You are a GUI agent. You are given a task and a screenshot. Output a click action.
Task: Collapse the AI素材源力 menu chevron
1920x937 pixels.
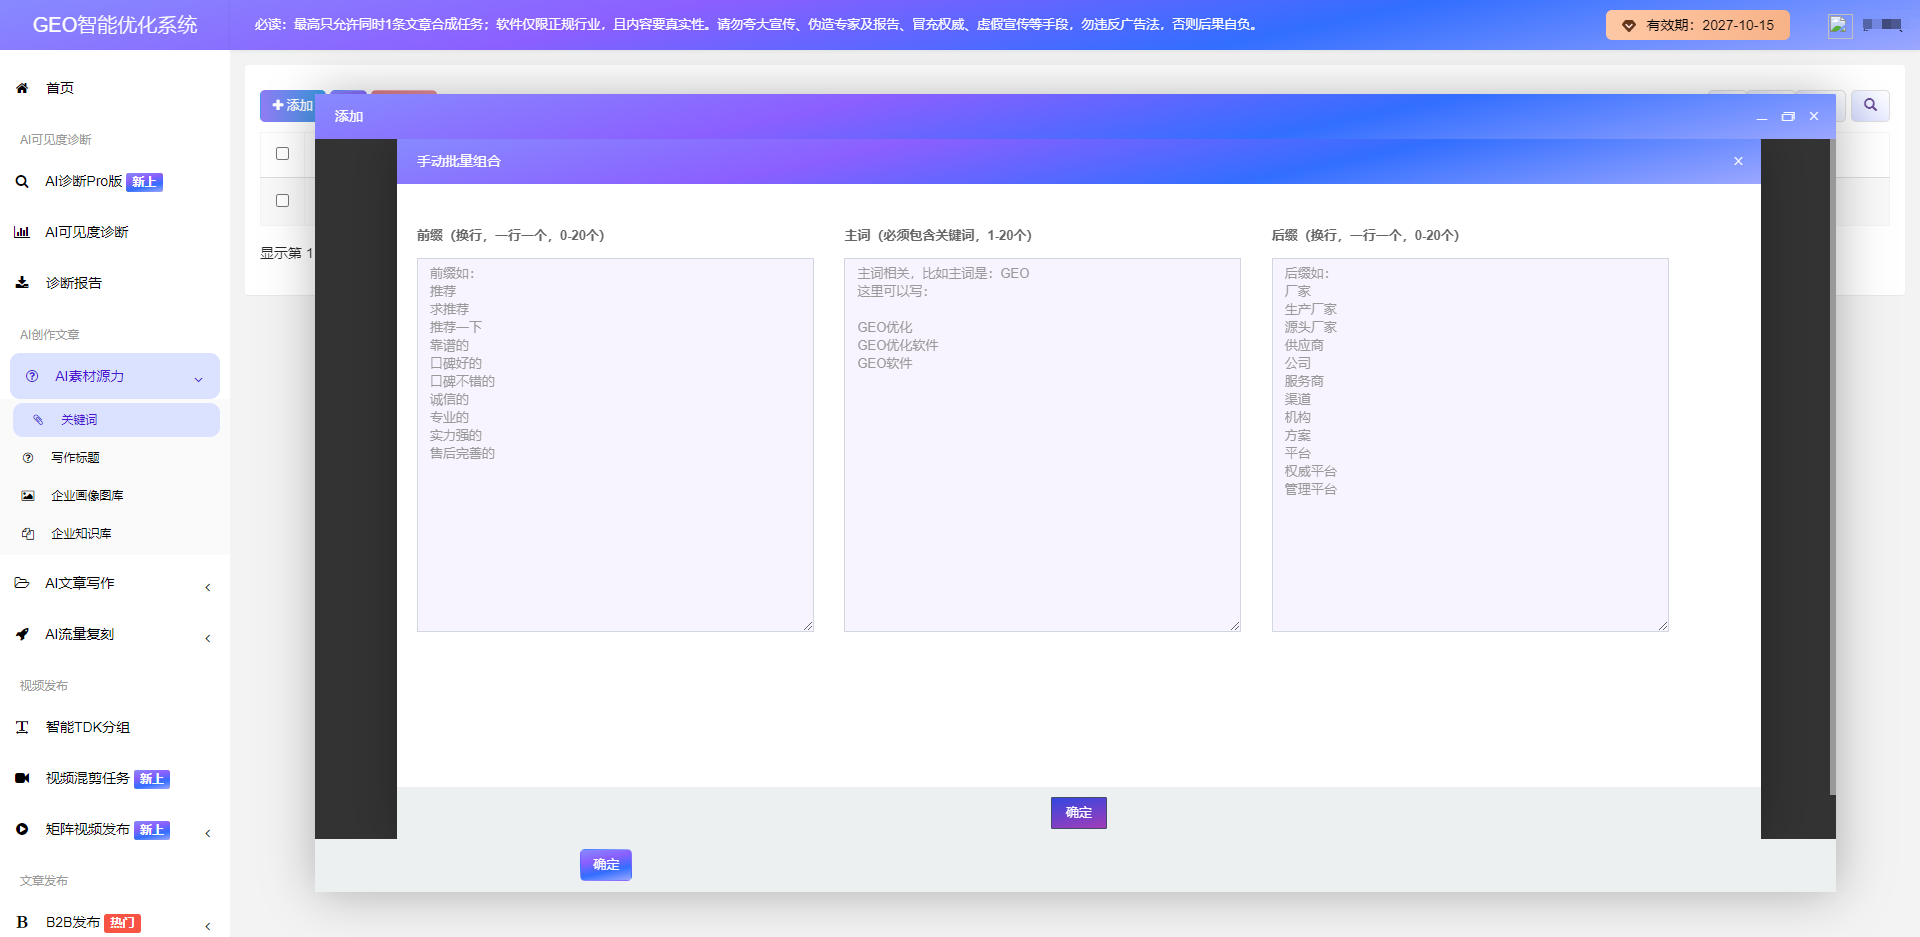coord(198,379)
